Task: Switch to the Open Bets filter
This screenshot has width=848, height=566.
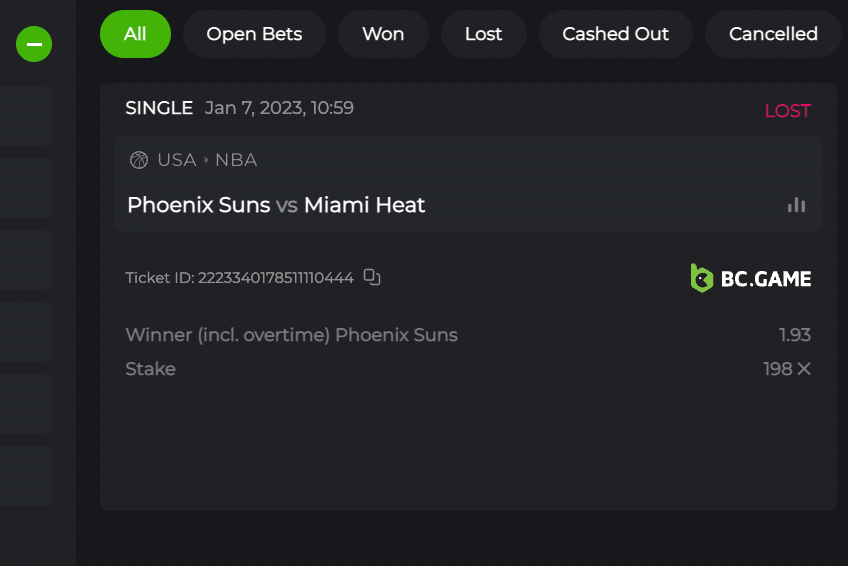Action: [x=254, y=34]
